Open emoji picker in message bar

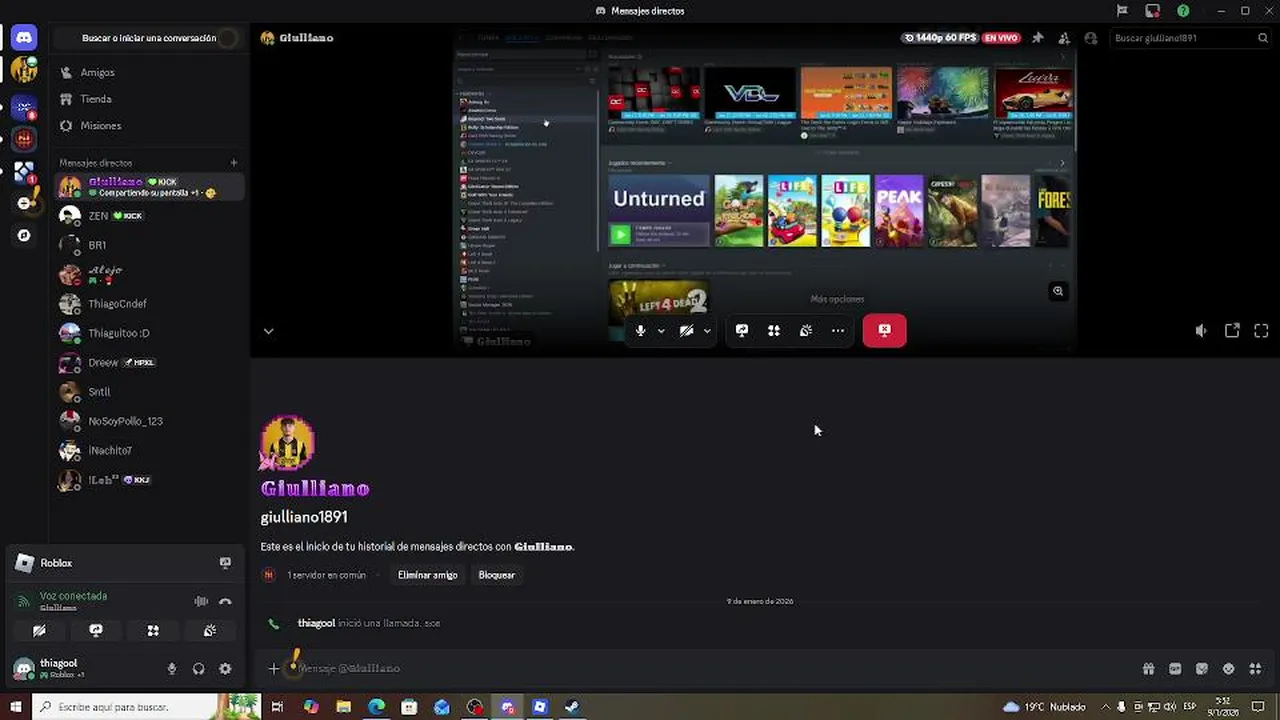tap(1228, 669)
